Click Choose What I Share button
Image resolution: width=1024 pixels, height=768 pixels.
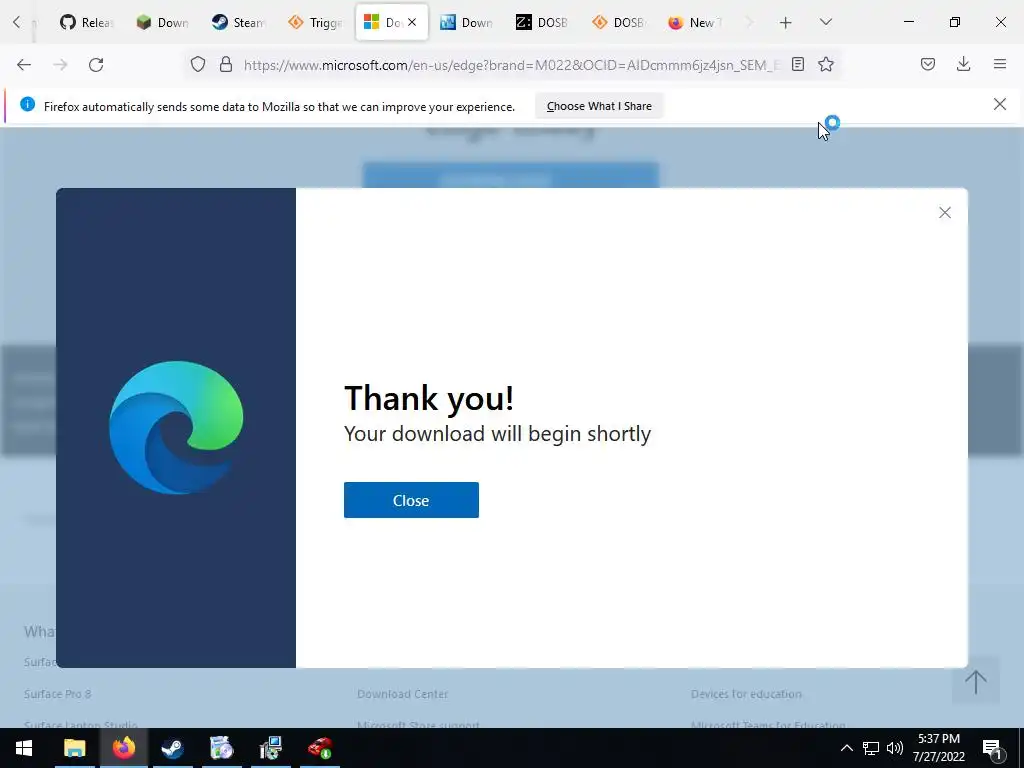pos(599,106)
